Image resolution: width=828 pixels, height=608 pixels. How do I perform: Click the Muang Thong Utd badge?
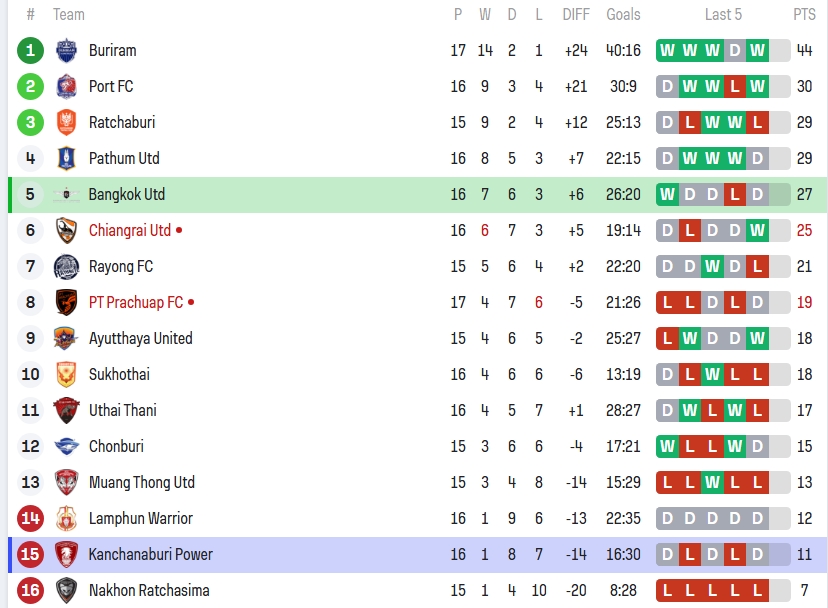[x=66, y=482]
